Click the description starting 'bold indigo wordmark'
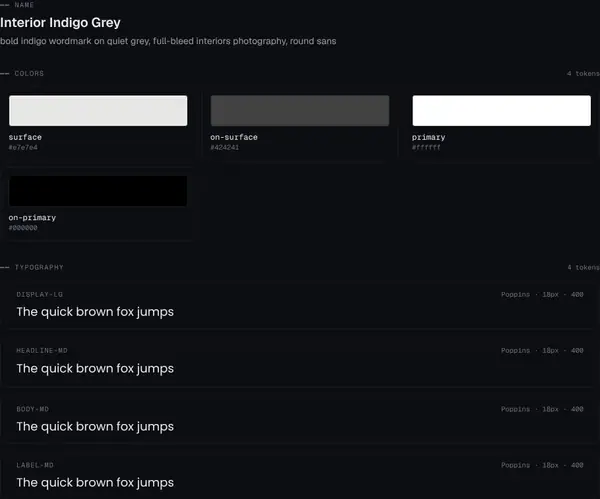 [168, 41]
